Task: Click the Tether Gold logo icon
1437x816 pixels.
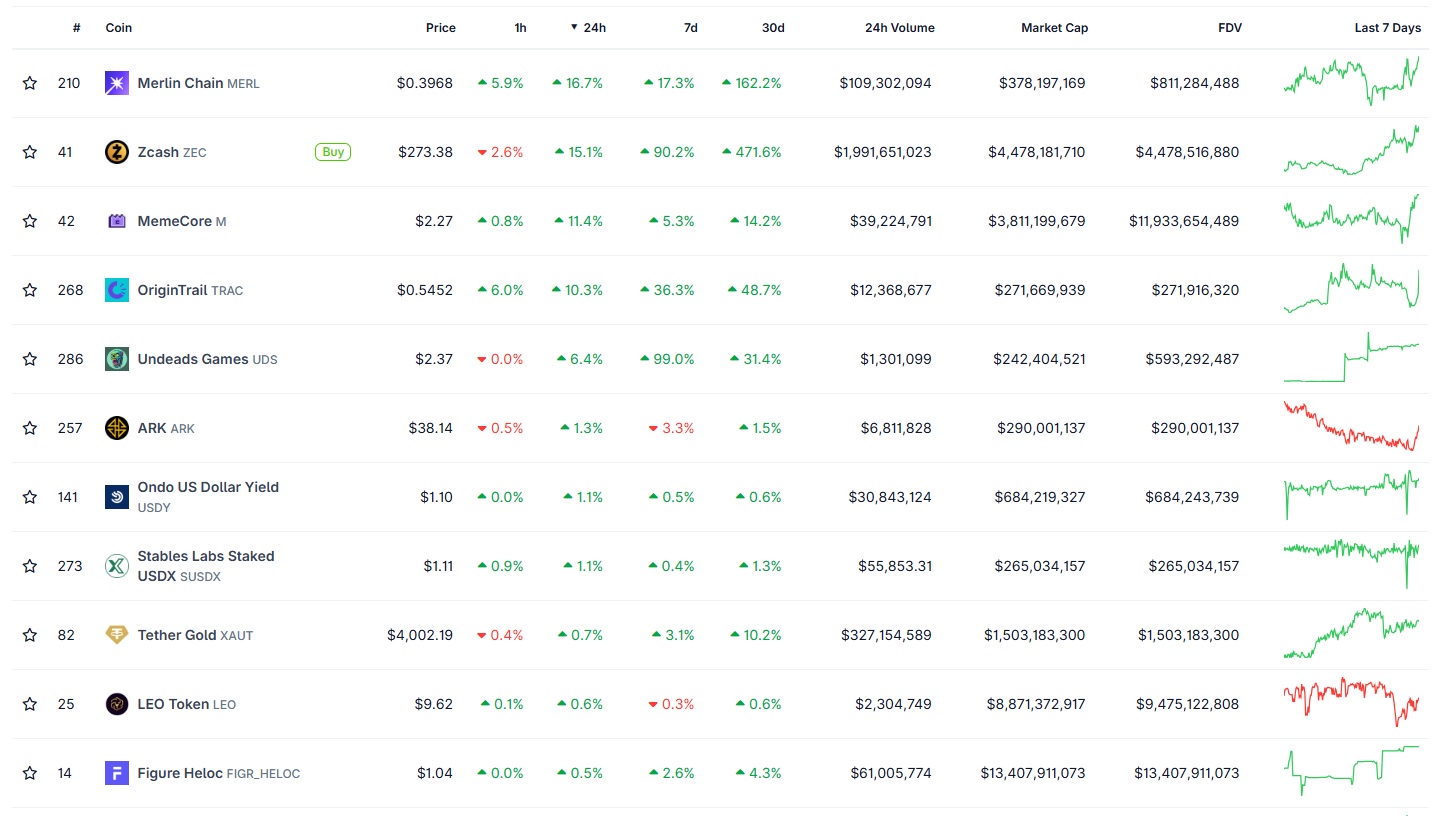Action: (x=117, y=635)
